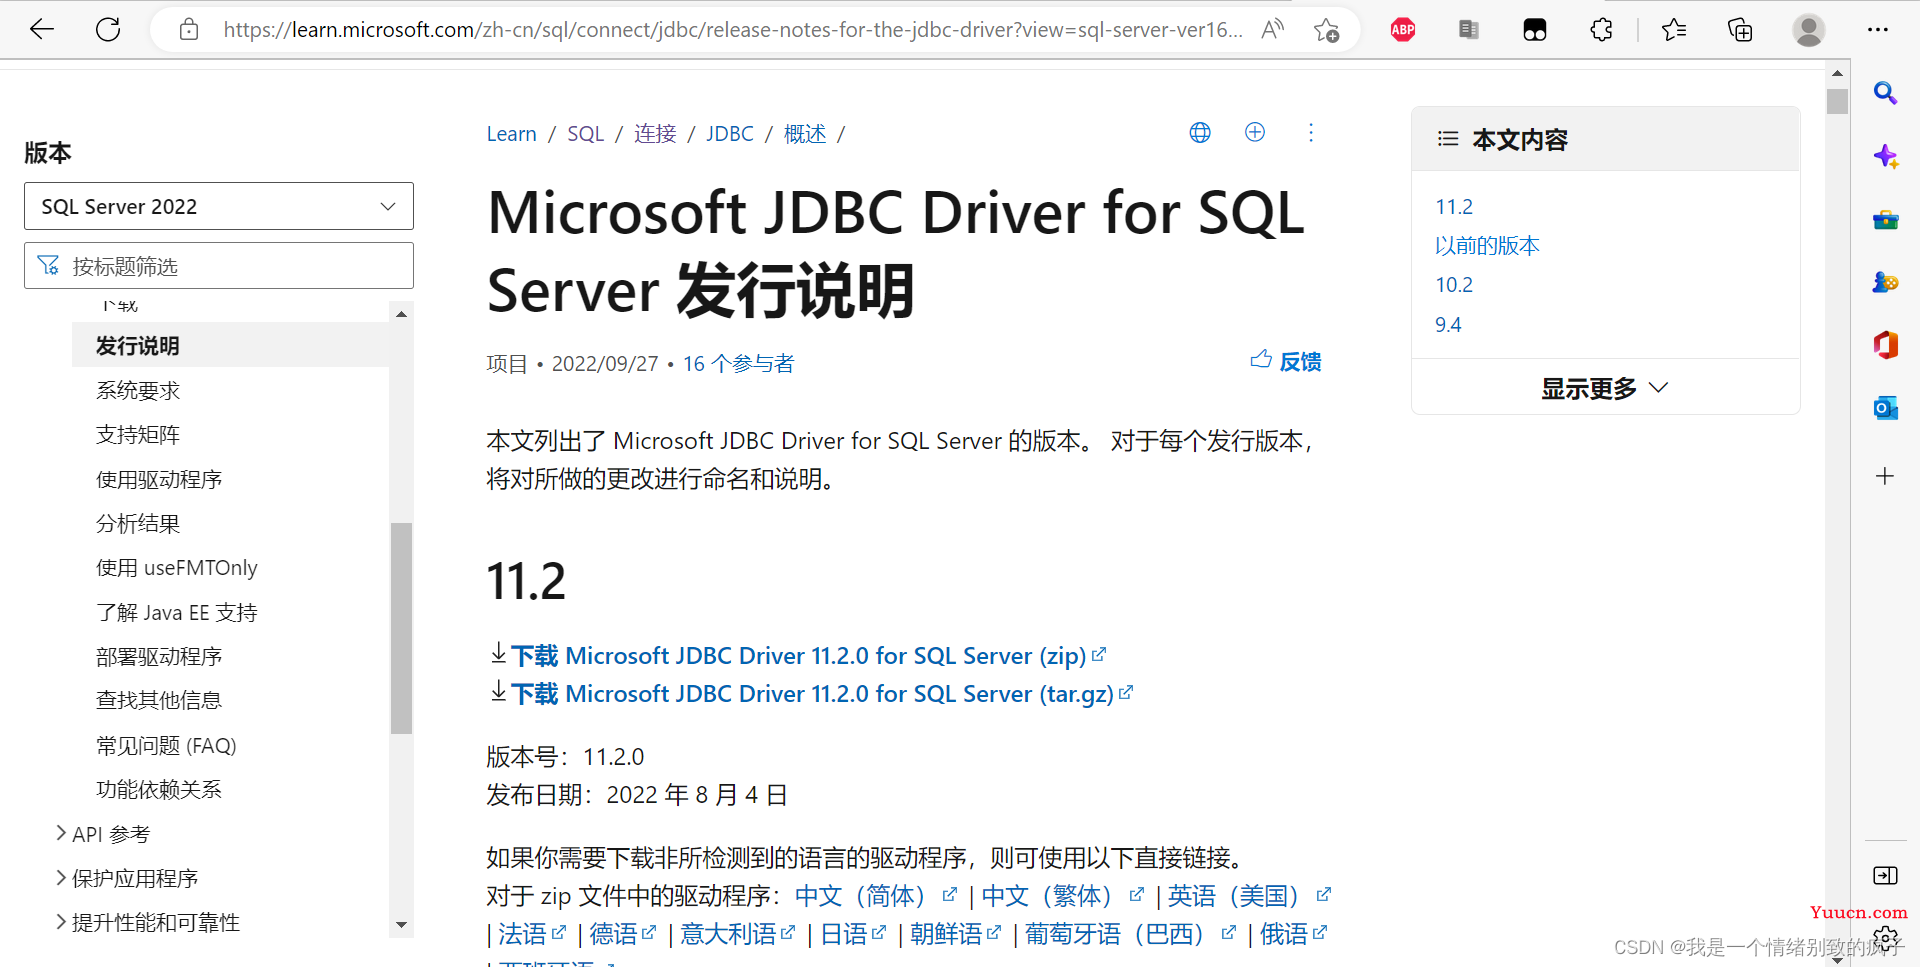The width and height of the screenshot is (1920, 967).
Task: Jump to section 9.4 in contents
Action: [1448, 325]
